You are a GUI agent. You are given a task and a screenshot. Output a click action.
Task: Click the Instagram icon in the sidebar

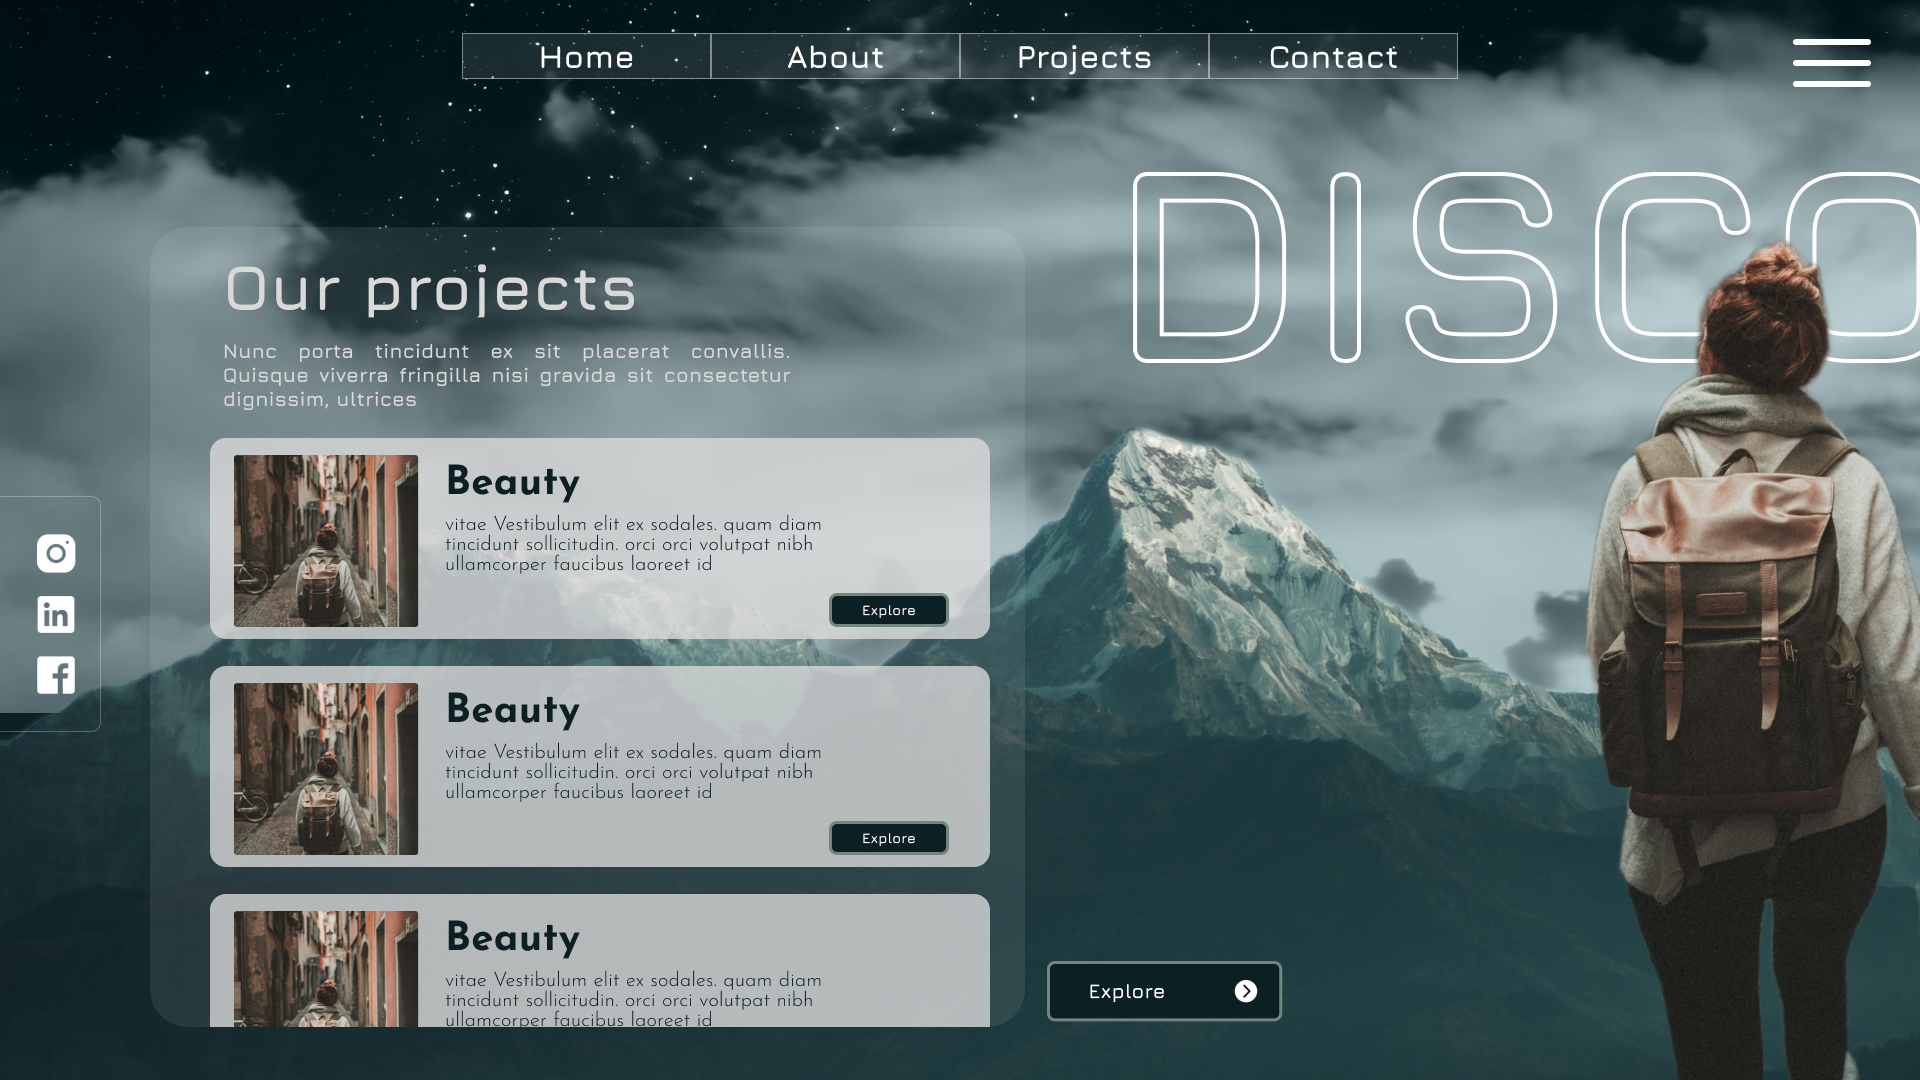pyautogui.click(x=56, y=553)
